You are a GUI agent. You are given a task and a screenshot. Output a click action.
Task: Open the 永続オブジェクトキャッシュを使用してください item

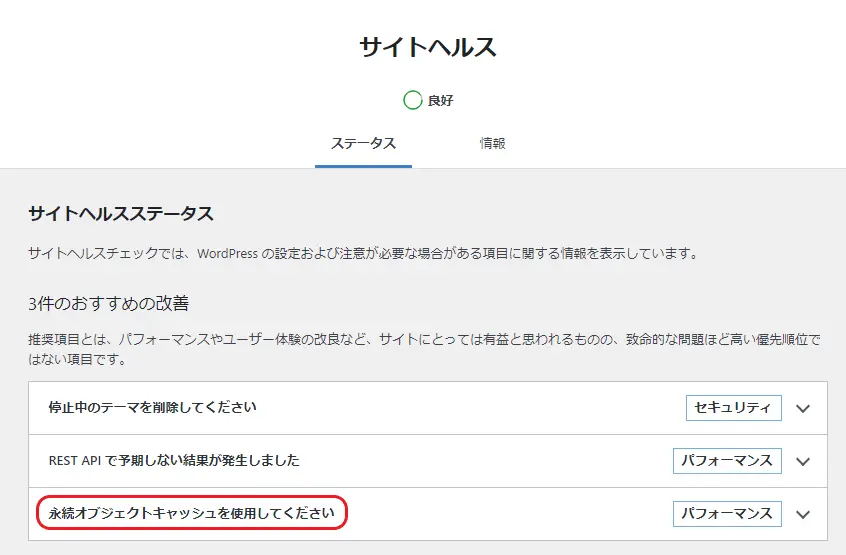(191, 513)
